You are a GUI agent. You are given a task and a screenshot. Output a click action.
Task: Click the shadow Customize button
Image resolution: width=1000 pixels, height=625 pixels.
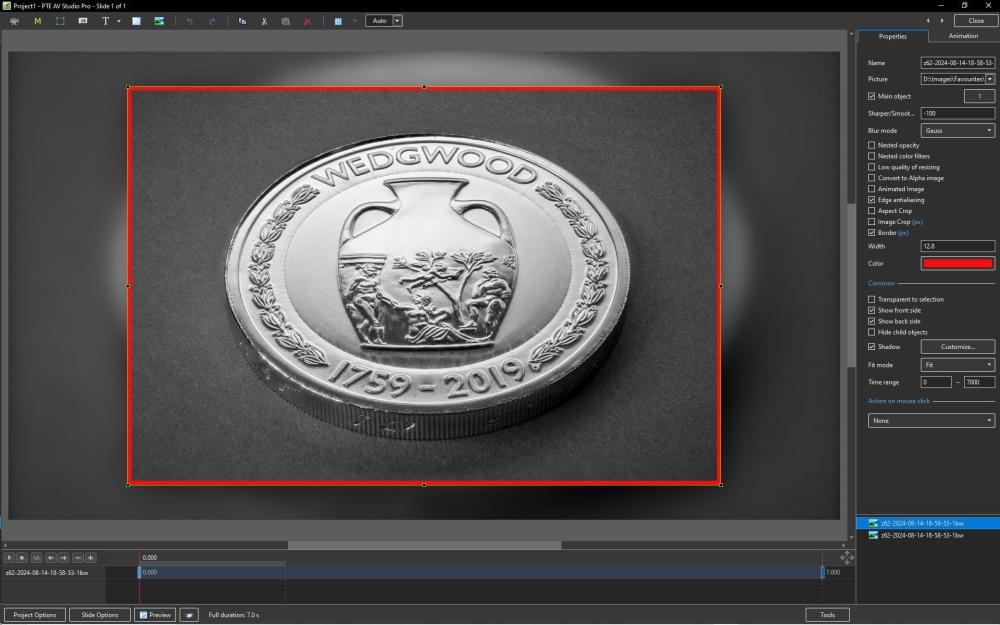pyautogui.click(x=957, y=347)
